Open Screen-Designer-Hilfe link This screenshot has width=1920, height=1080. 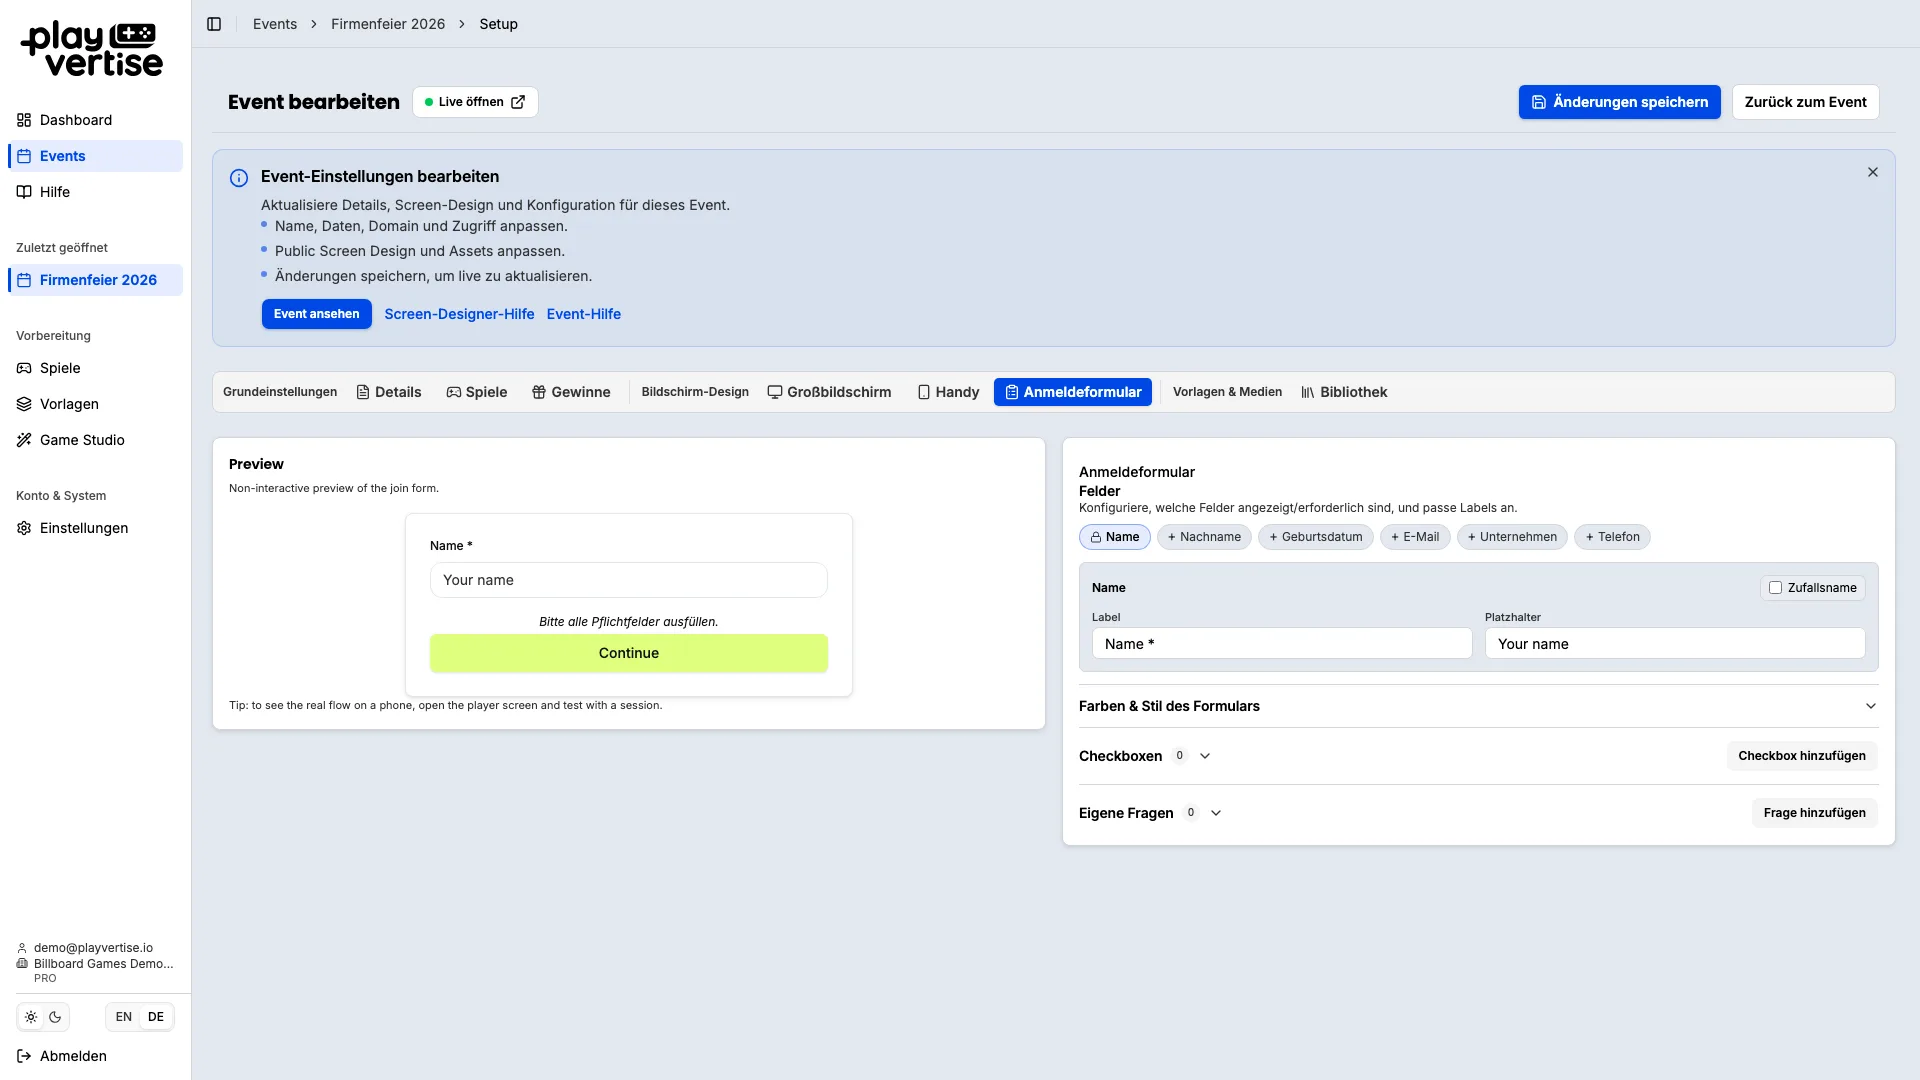459,314
